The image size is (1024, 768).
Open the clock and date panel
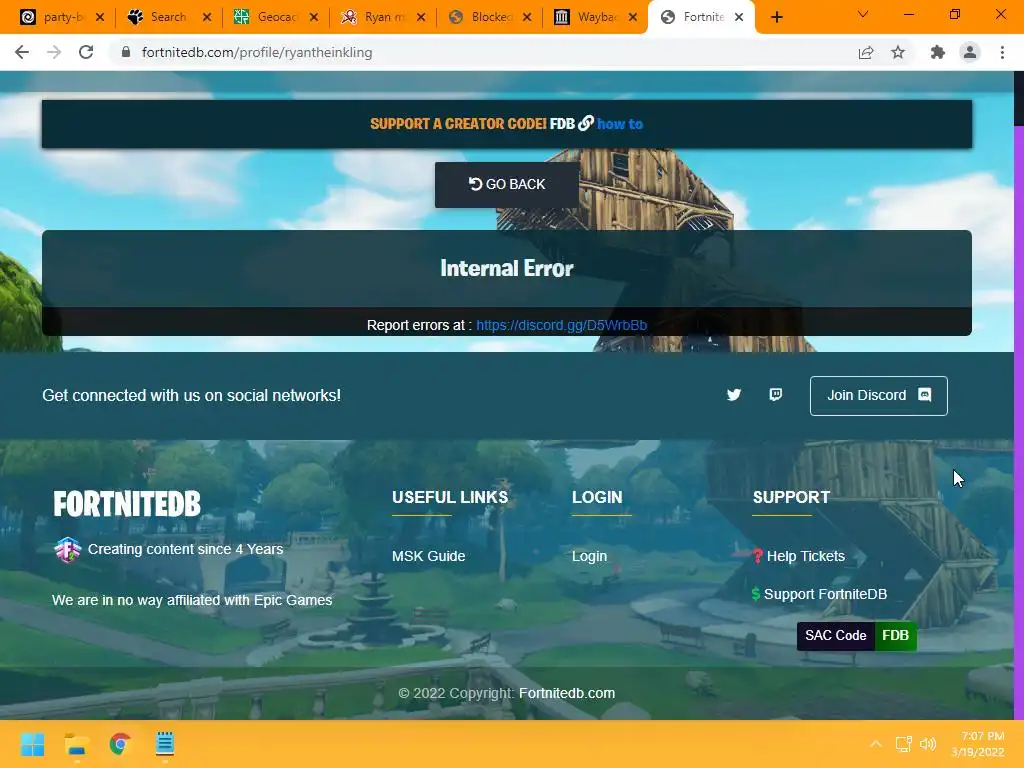(x=978, y=744)
